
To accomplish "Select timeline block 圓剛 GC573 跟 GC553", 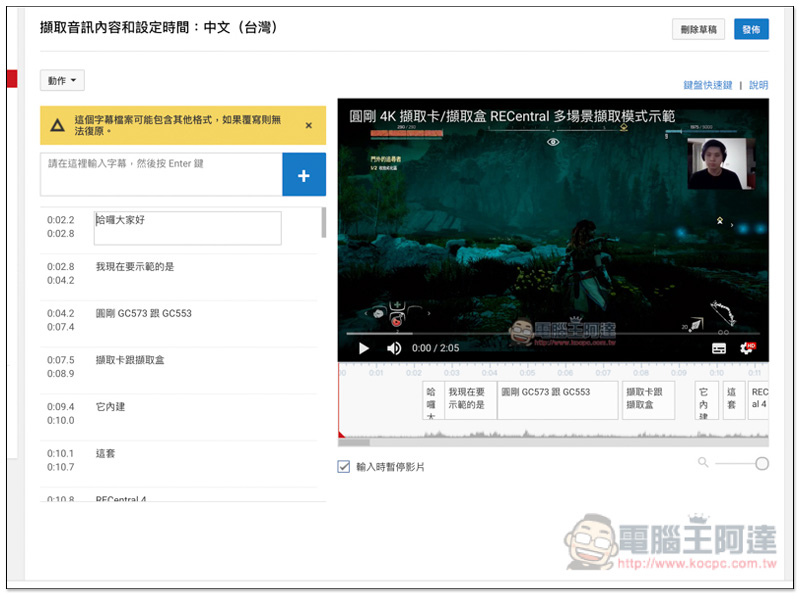I will click(x=558, y=400).
